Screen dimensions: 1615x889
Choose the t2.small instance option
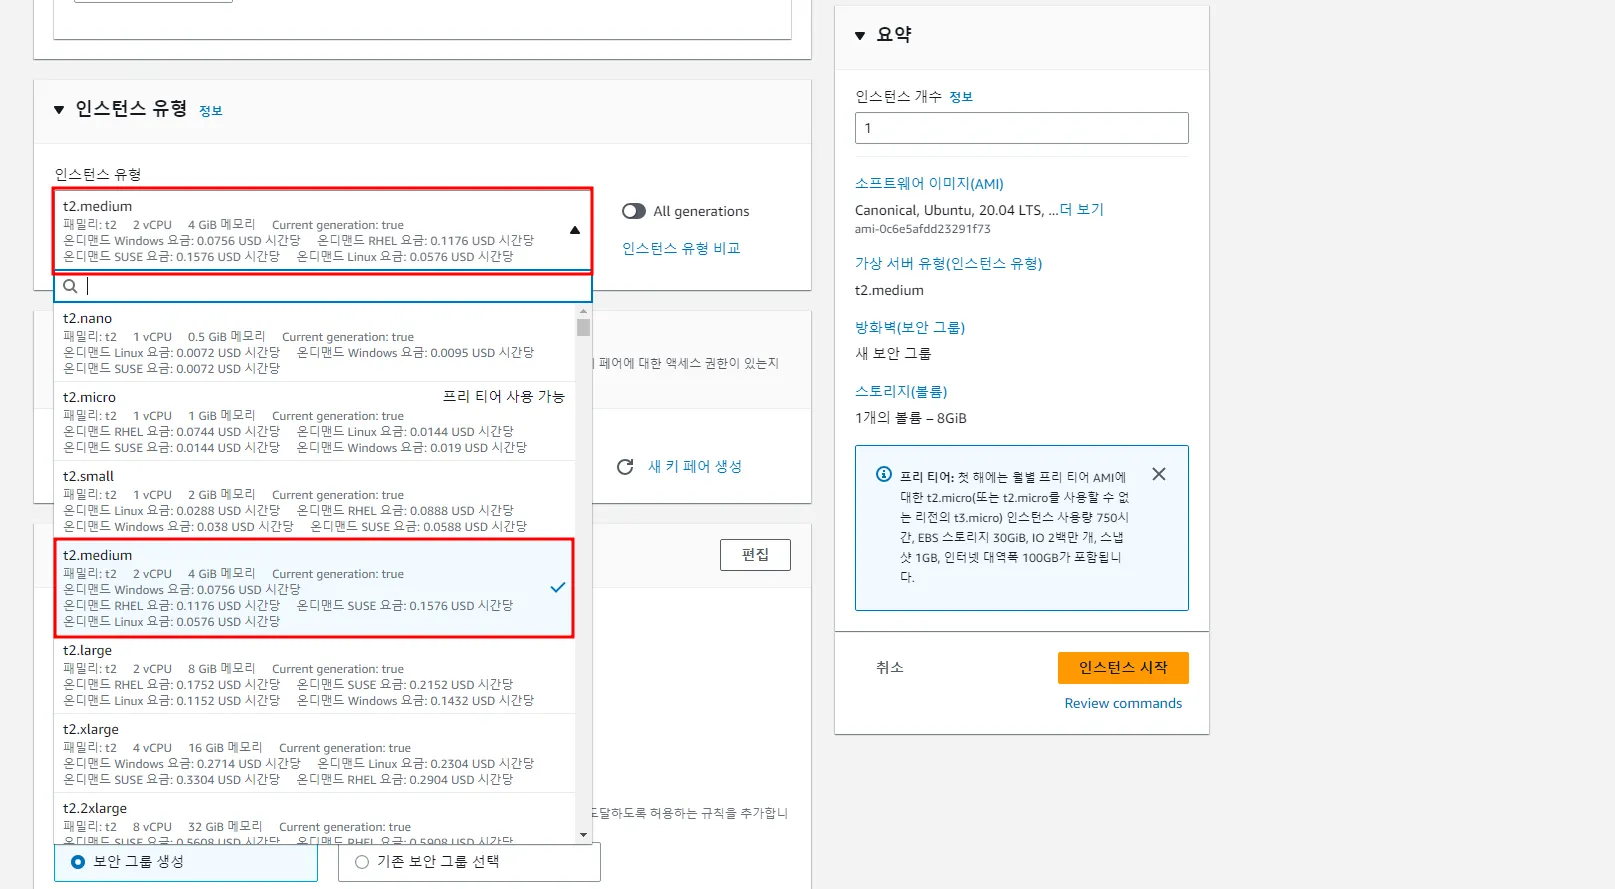pyautogui.click(x=315, y=501)
